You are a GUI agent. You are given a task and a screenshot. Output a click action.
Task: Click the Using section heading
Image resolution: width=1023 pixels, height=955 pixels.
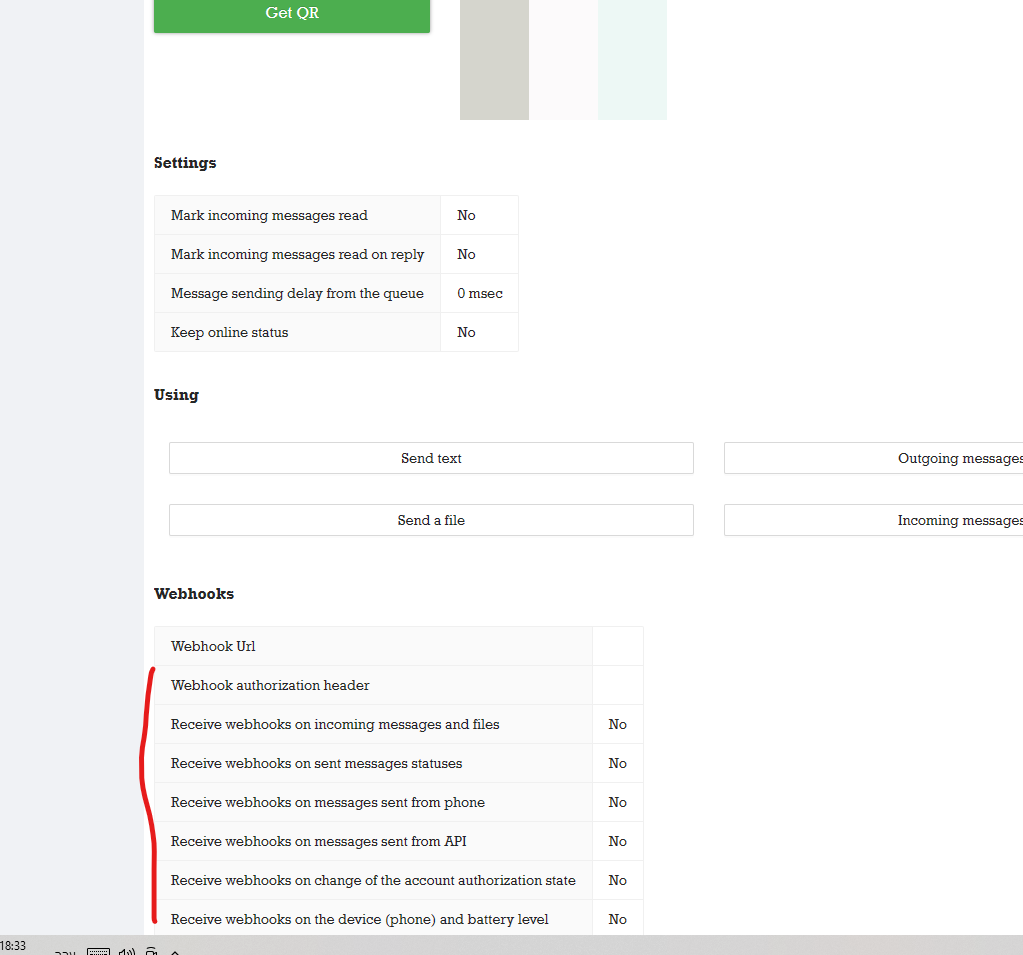click(176, 395)
